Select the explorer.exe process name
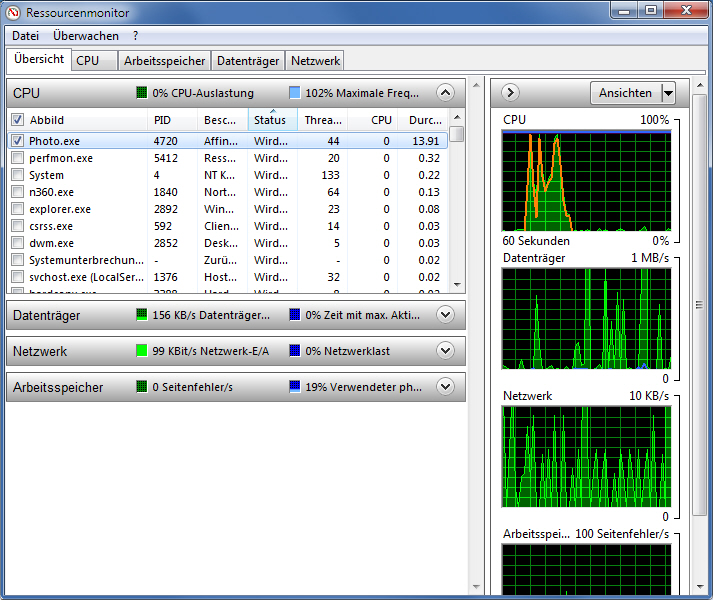713x600 pixels. tap(60, 209)
